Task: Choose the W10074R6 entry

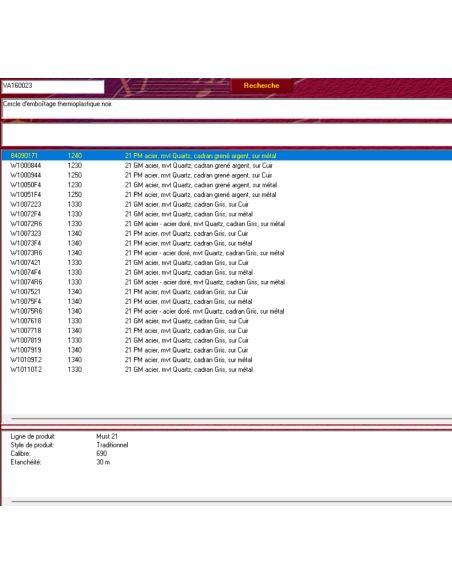Action: (227, 282)
